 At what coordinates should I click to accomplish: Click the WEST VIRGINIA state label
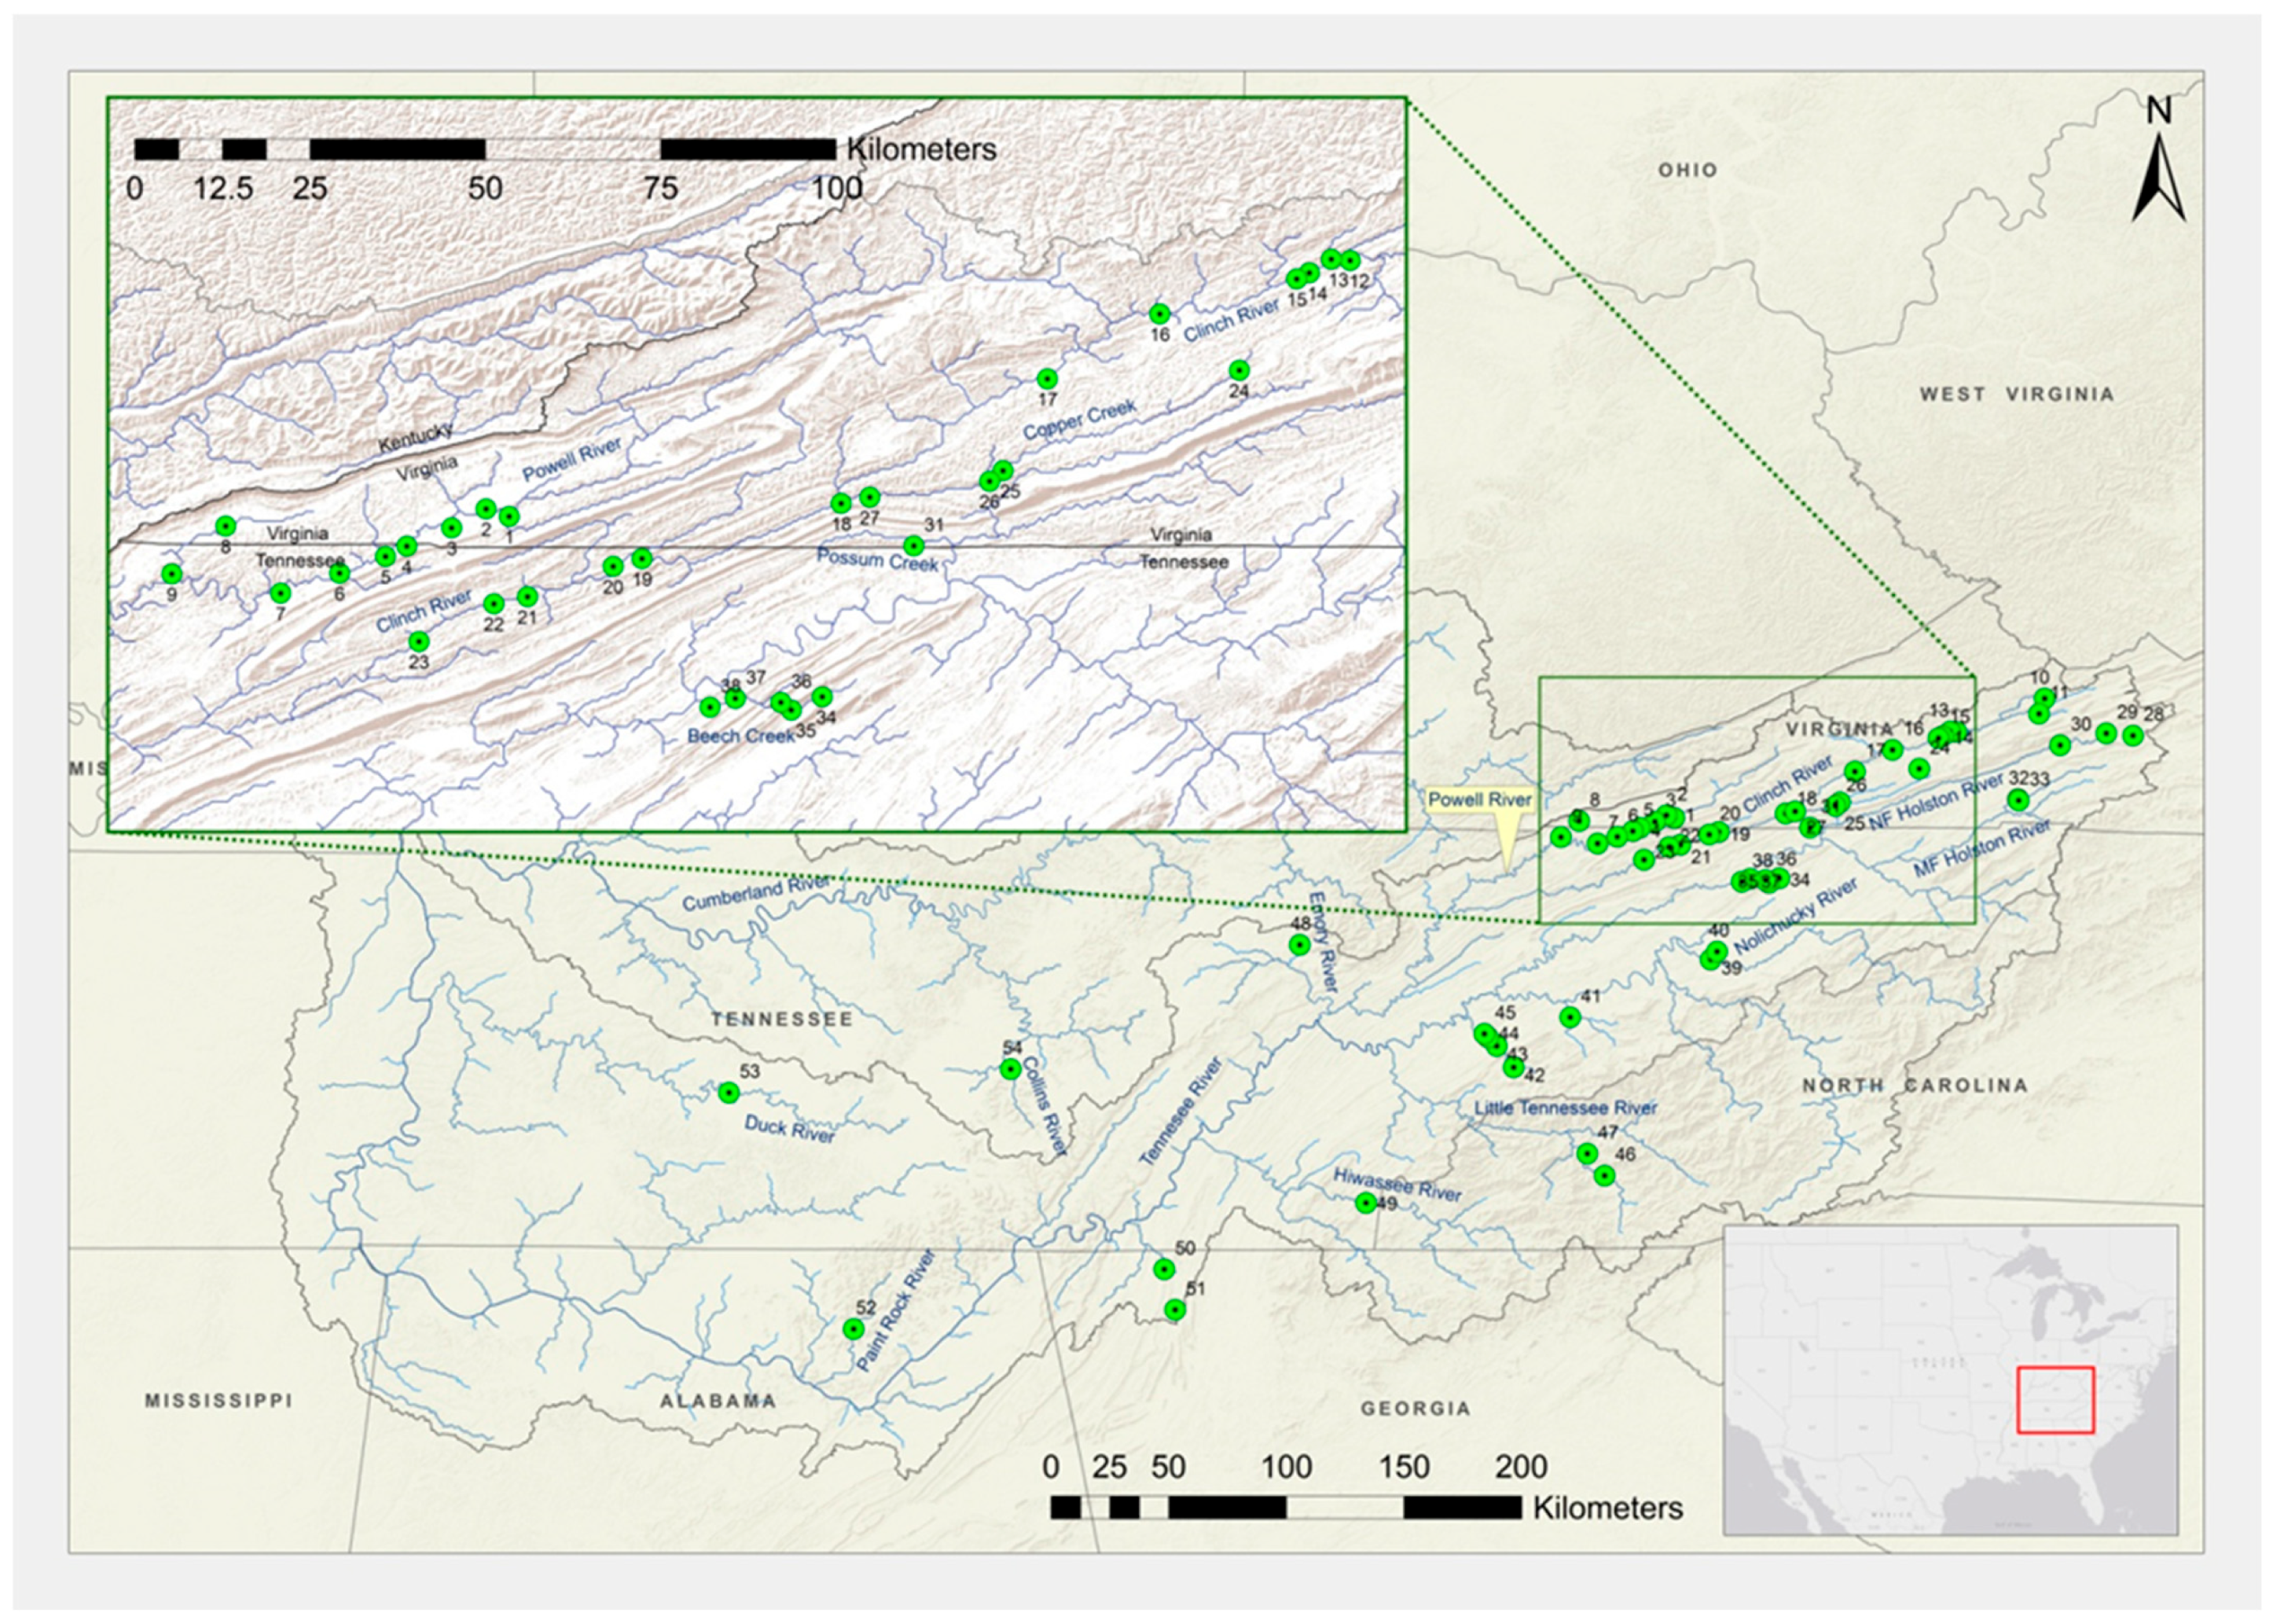pos(2016,394)
